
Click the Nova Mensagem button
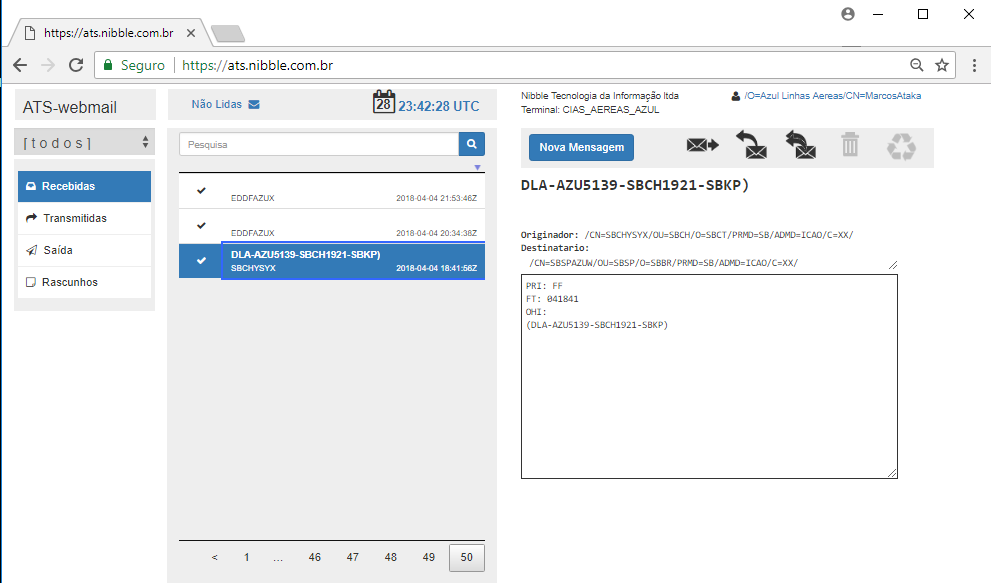[x=581, y=147]
